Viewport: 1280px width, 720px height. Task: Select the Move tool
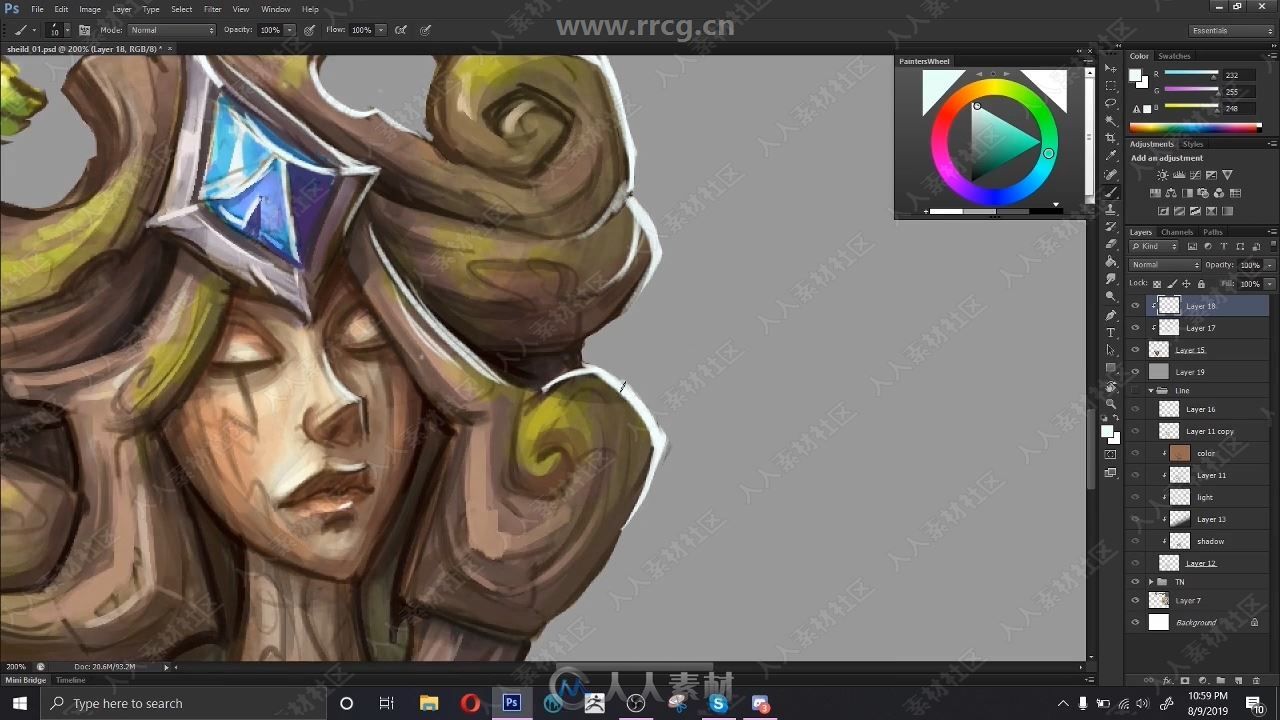1111,68
